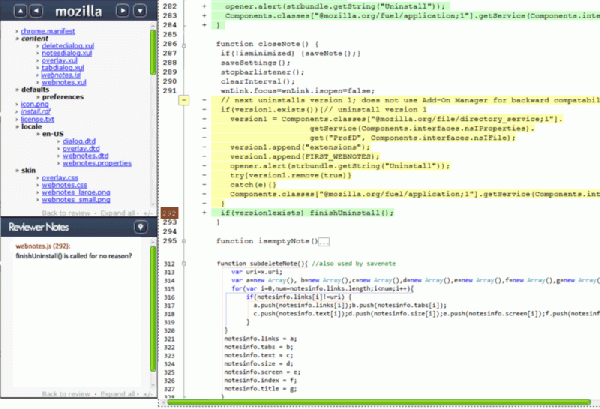Viewport: 600px width, 409px height.
Task: Click the webnotes.js (292) note link
Action: point(43,246)
